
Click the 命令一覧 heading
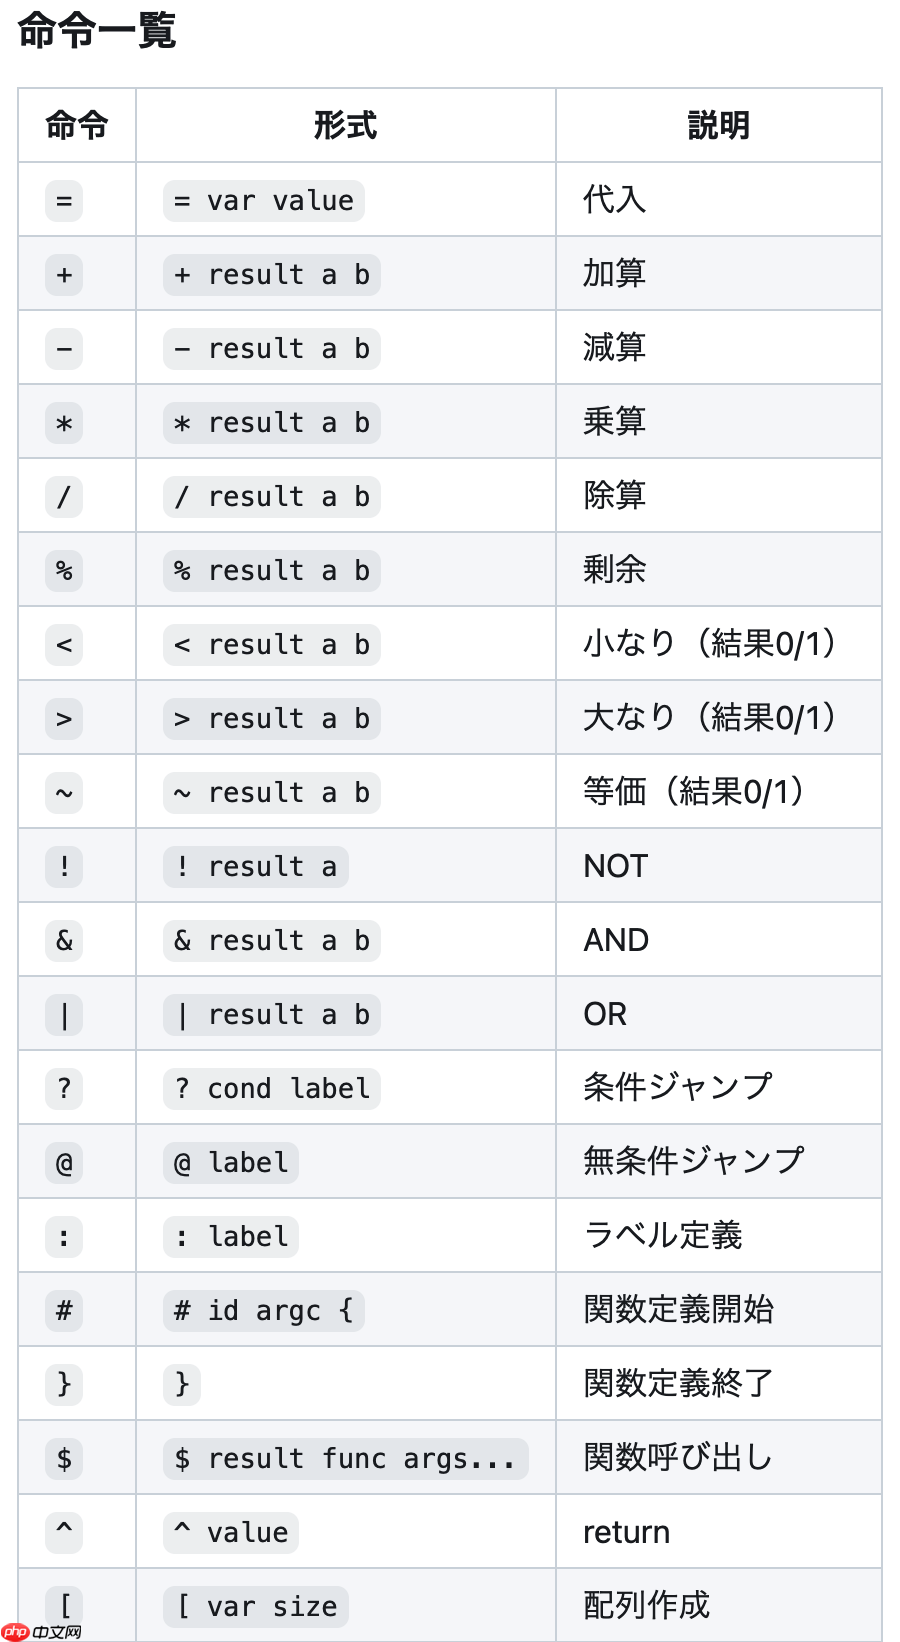click(x=97, y=31)
